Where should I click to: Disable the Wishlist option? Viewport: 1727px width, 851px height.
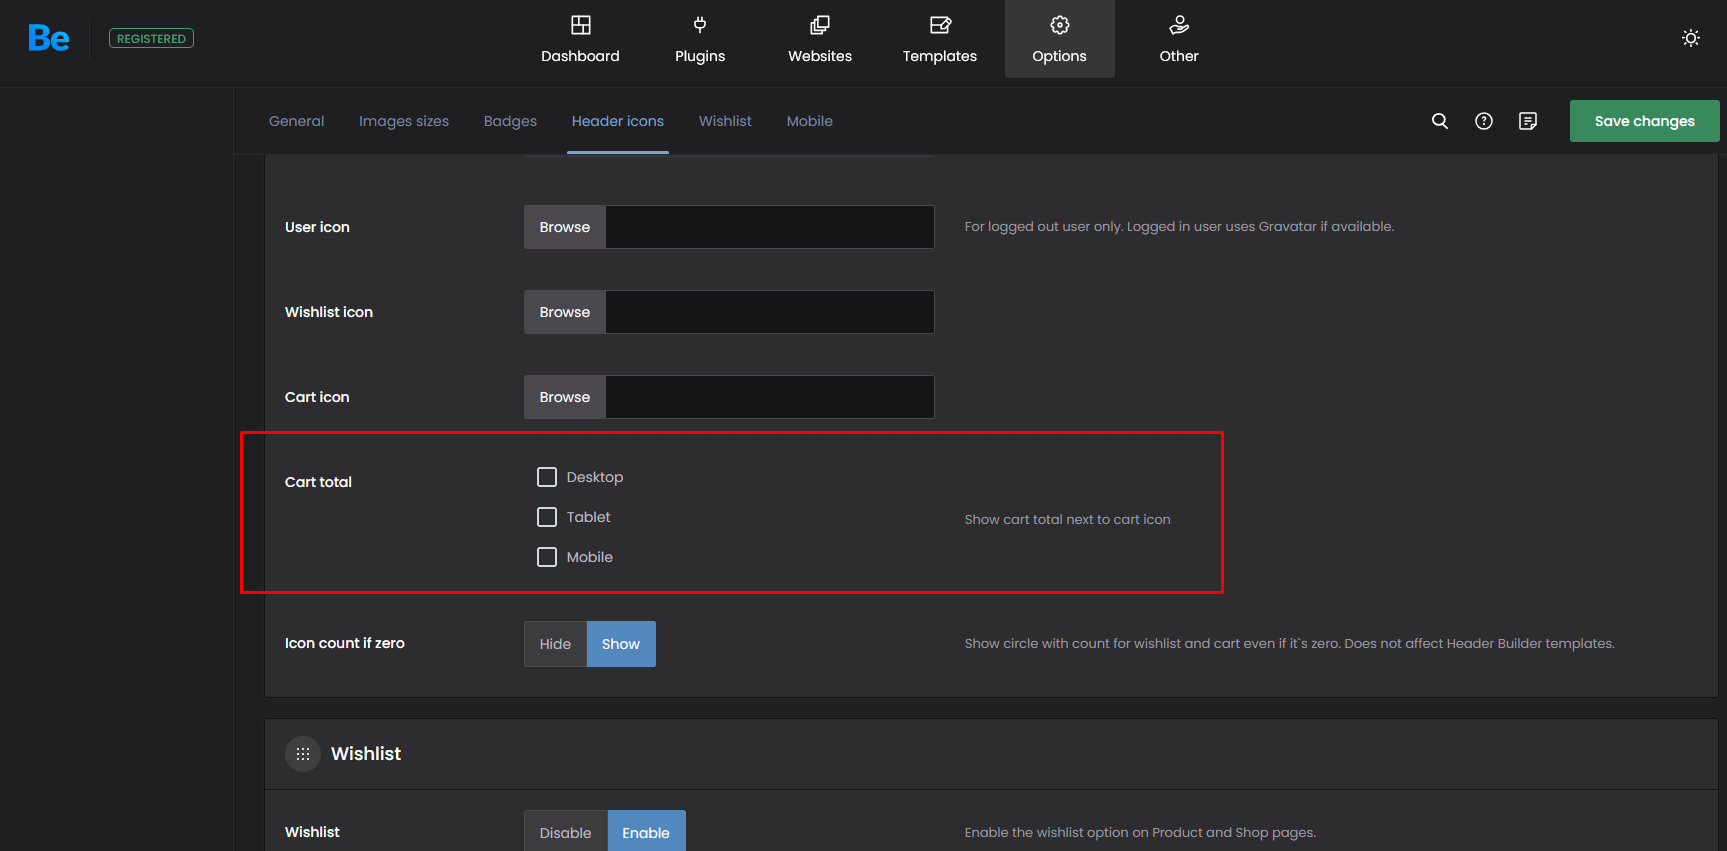tap(565, 832)
